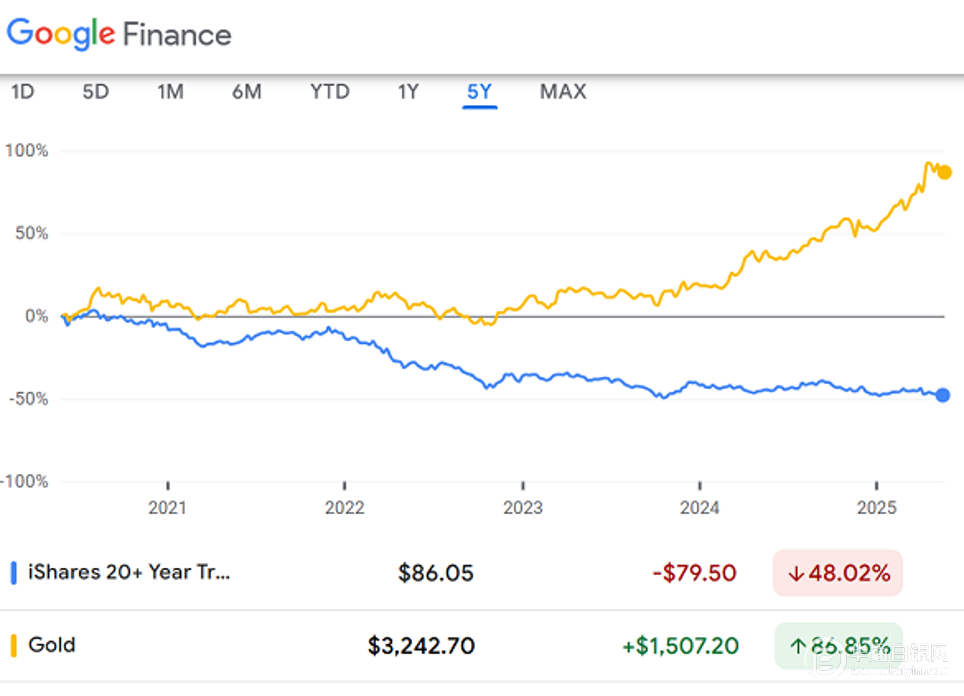Open the iShares 20+ Year Tr... listing
Viewport: 964px width, 696px height.
click(x=129, y=573)
